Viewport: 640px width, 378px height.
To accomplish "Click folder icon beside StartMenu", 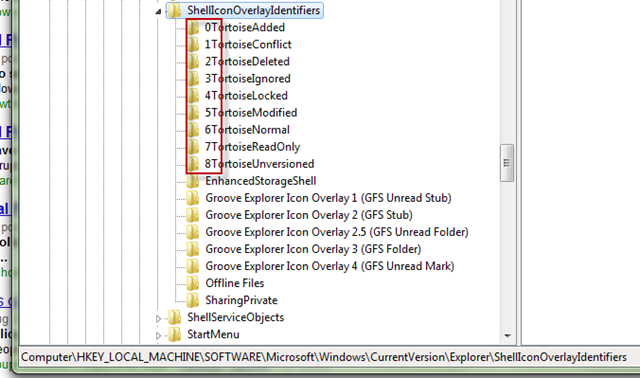I will (175, 335).
